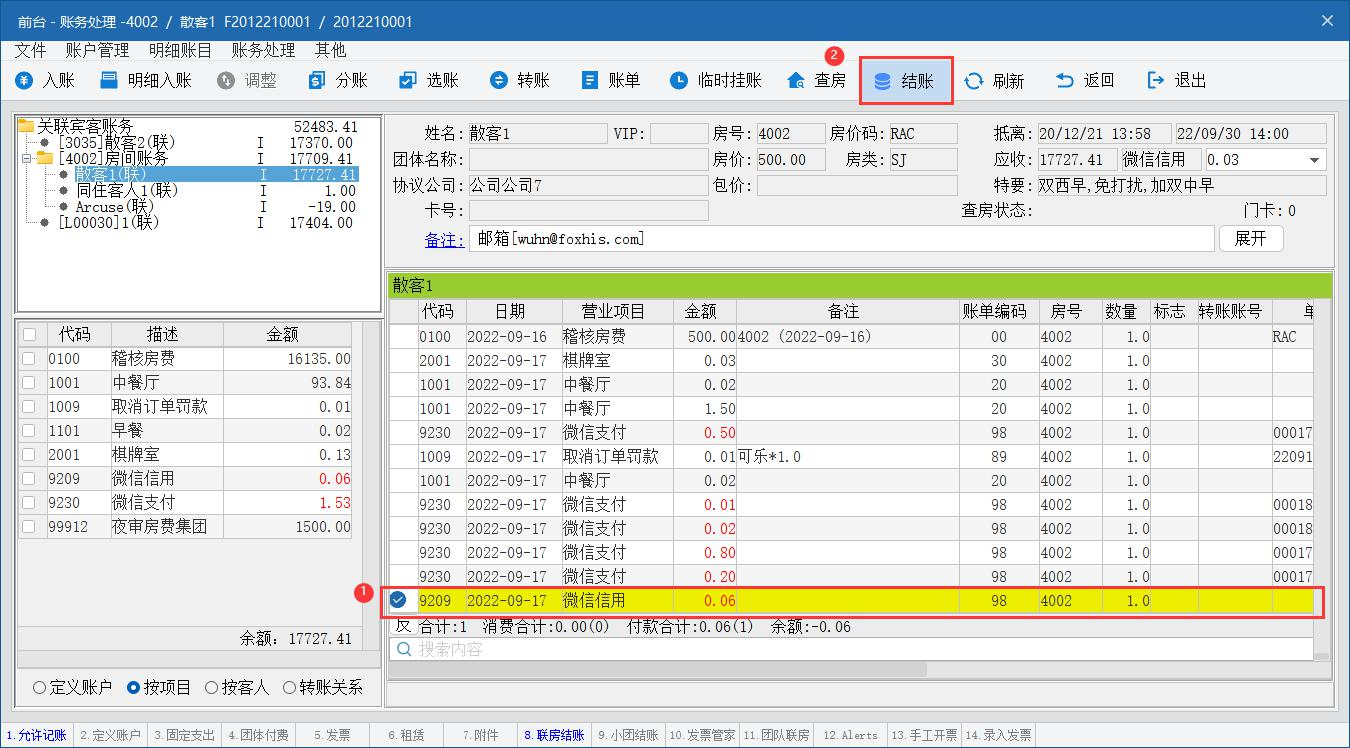Check the 0100 稽核房费 checkbox
The width and height of the screenshot is (1350, 748).
coord(29,359)
